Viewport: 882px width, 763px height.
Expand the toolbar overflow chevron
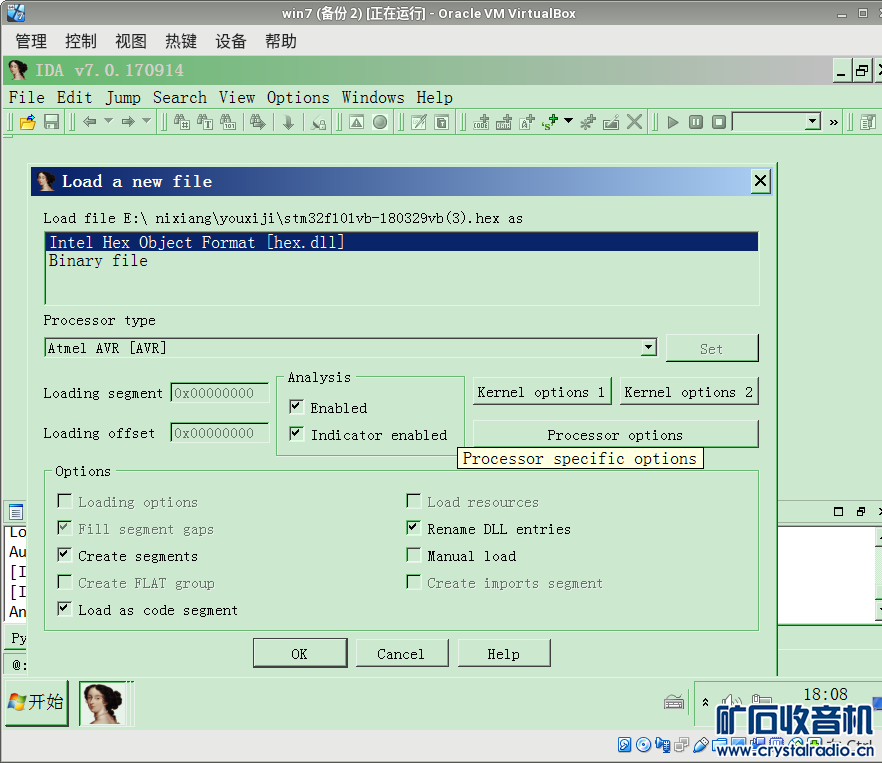pyautogui.click(x=834, y=122)
